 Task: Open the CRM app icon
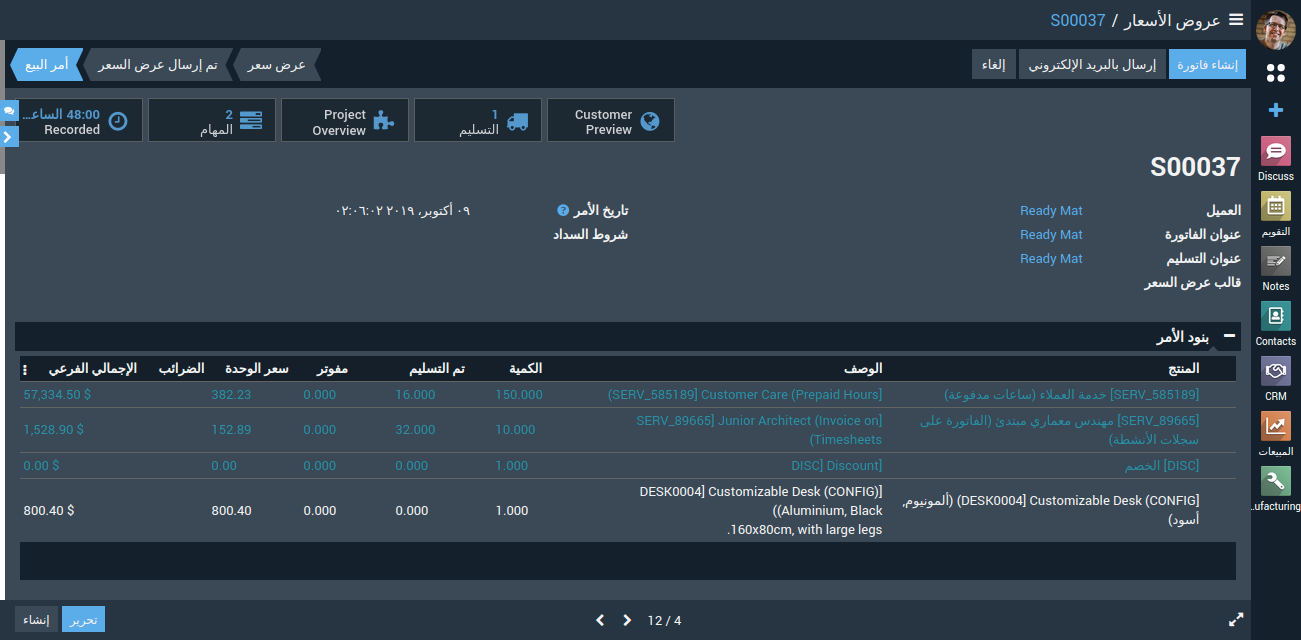pyautogui.click(x=1275, y=372)
